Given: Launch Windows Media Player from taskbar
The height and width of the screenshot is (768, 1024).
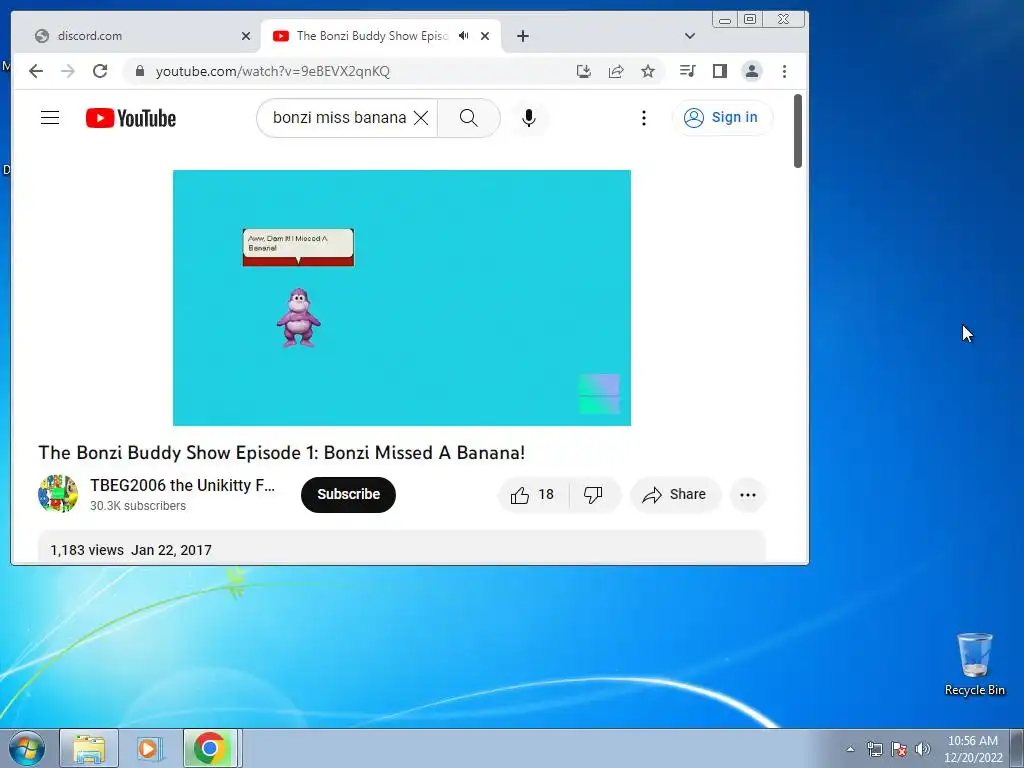Looking at the screenshot, I should tap(150, 748).
